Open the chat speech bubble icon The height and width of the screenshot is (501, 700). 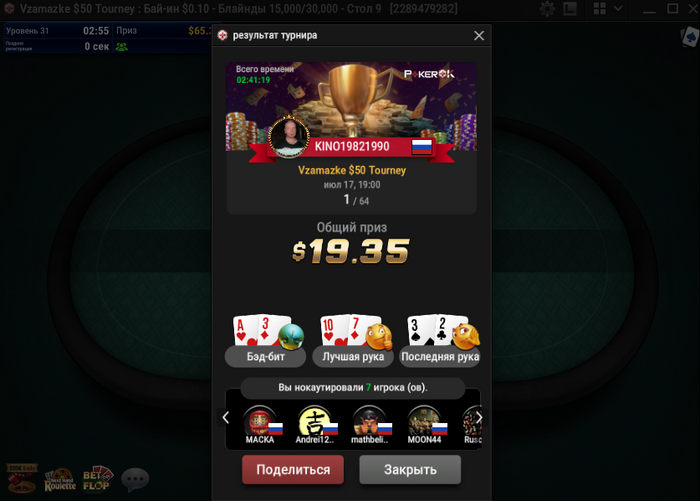coord(135,479)
